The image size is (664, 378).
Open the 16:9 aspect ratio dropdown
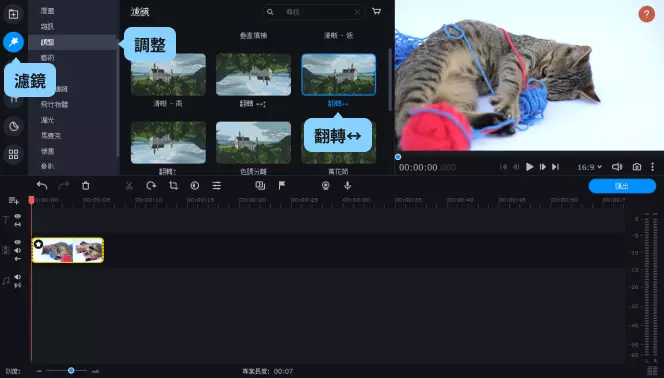click(589, 167)
